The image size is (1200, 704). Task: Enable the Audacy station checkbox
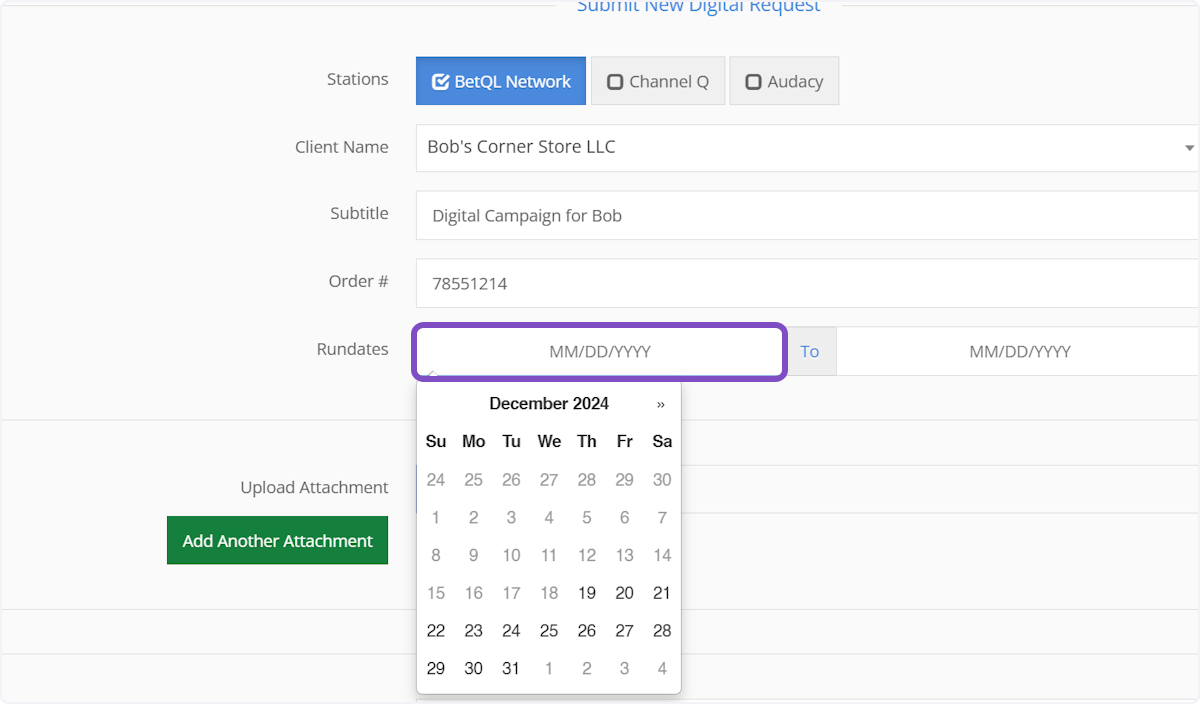(x=783, y=82)
